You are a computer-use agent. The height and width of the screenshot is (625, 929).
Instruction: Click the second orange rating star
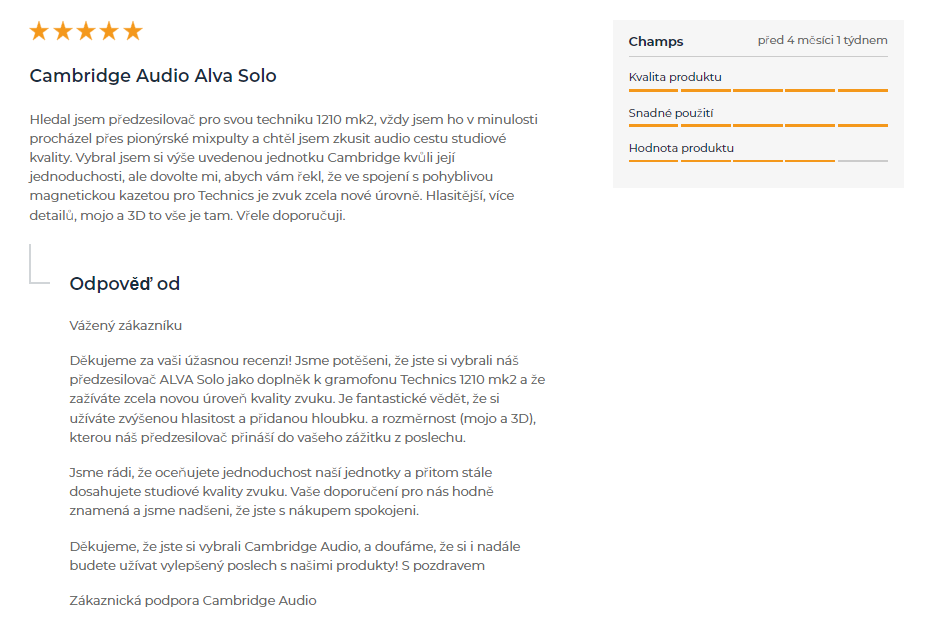(62, 31)
